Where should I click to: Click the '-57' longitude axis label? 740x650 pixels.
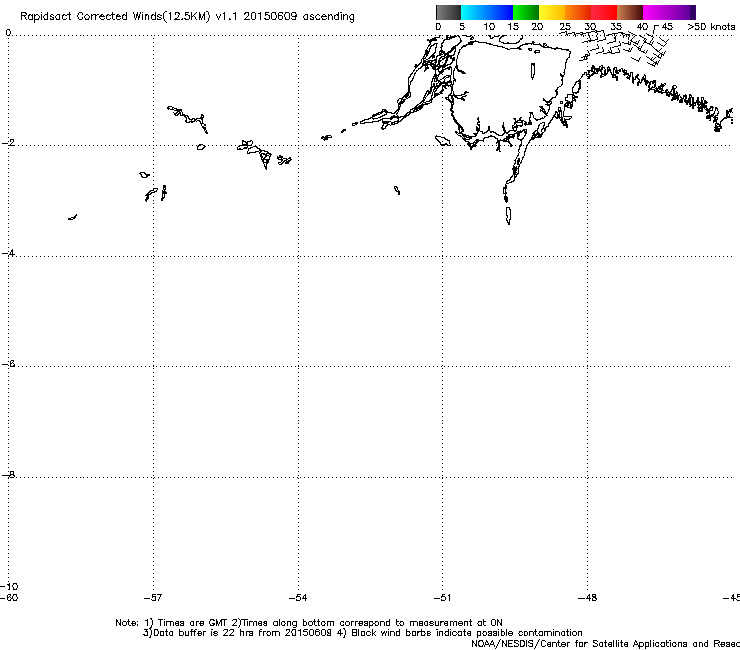pos(152,598)
